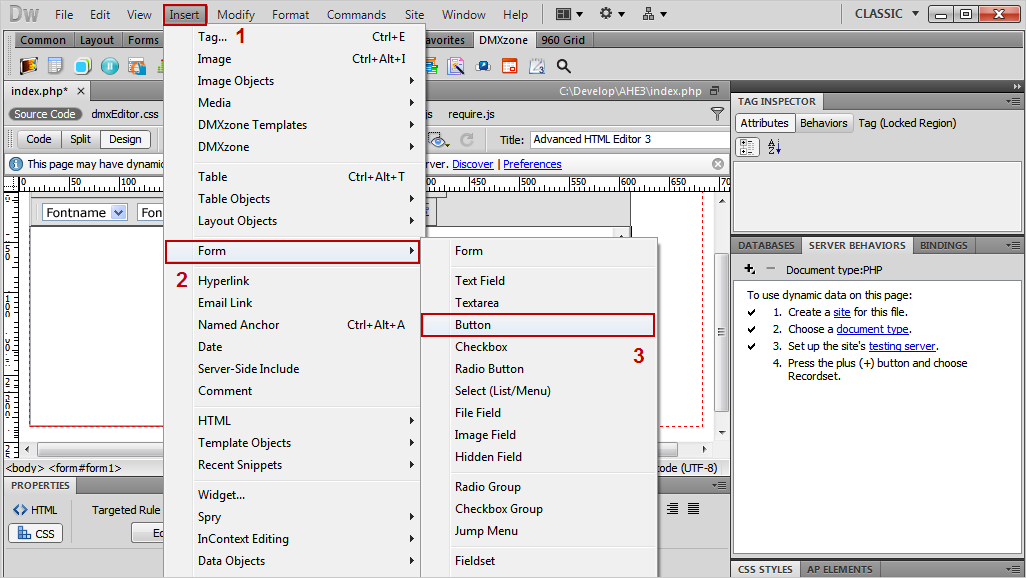This screenshot has height=578, width=1026.
Task: Click the first film-strip icon in DMXzone toolbar
Action: click(28, 65)
